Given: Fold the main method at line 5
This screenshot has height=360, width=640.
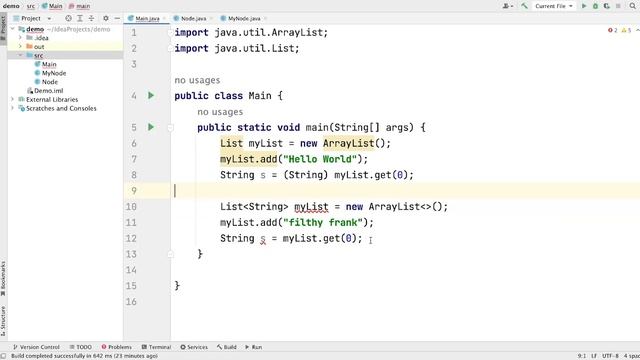Looking at the screenshot, I should tap(171, 128).
